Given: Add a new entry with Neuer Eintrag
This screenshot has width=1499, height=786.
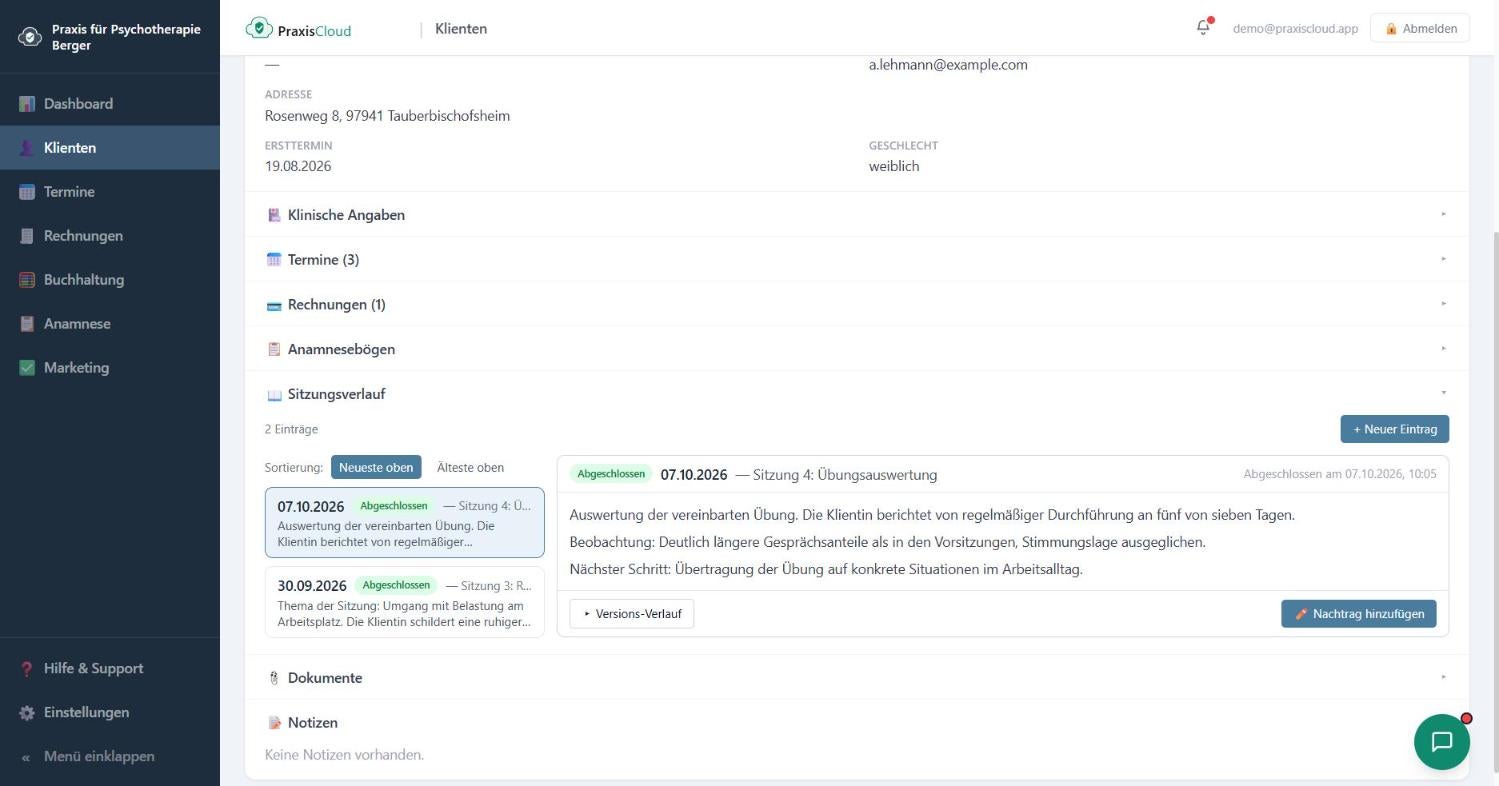Looking at the screenshot, I should click(1395, 429).
